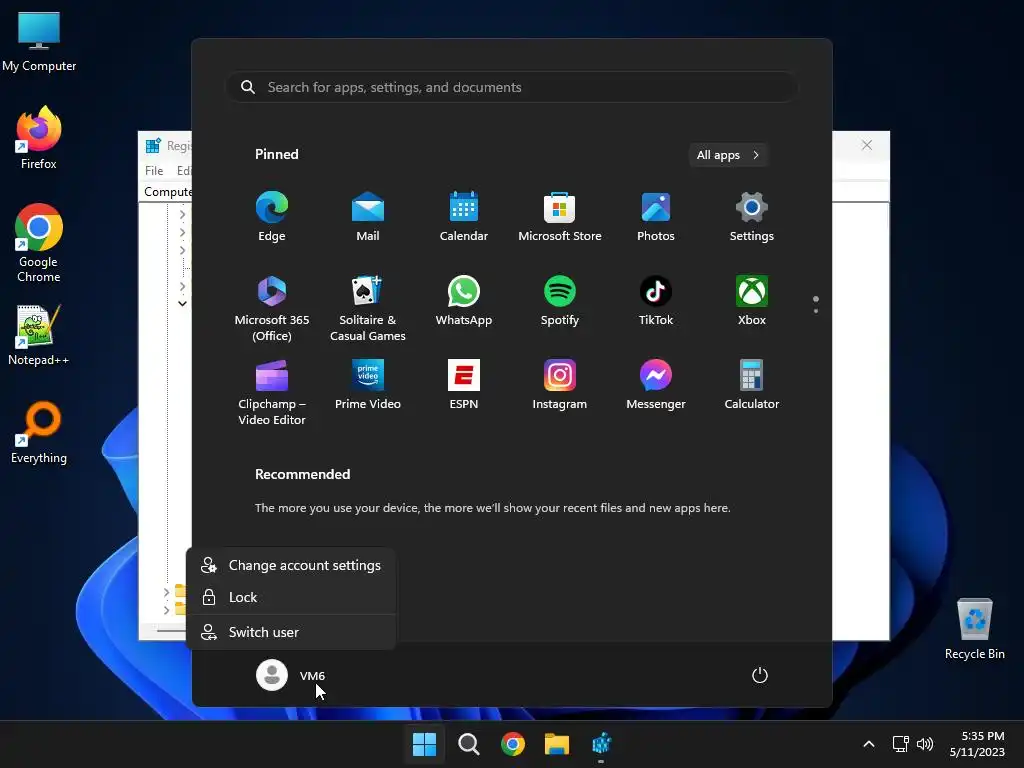Collapse the expanded Registry tree node
This screenshot has width=1024, height=768.
click(182, 303)
